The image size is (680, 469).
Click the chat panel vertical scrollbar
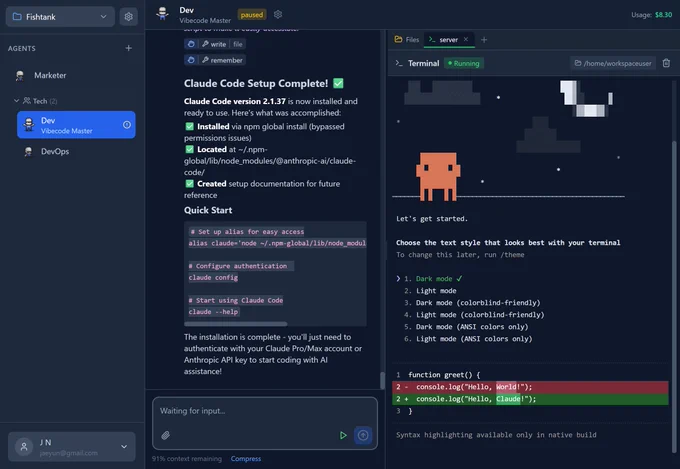[x=382, y=380]
